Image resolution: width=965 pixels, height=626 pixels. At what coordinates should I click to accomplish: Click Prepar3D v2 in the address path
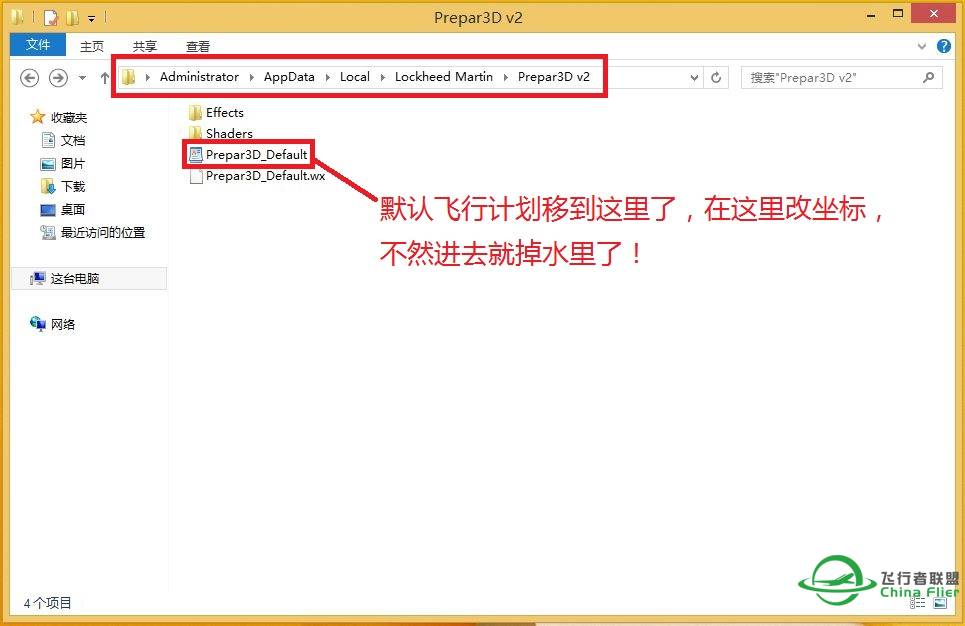[x=553, y=77]
